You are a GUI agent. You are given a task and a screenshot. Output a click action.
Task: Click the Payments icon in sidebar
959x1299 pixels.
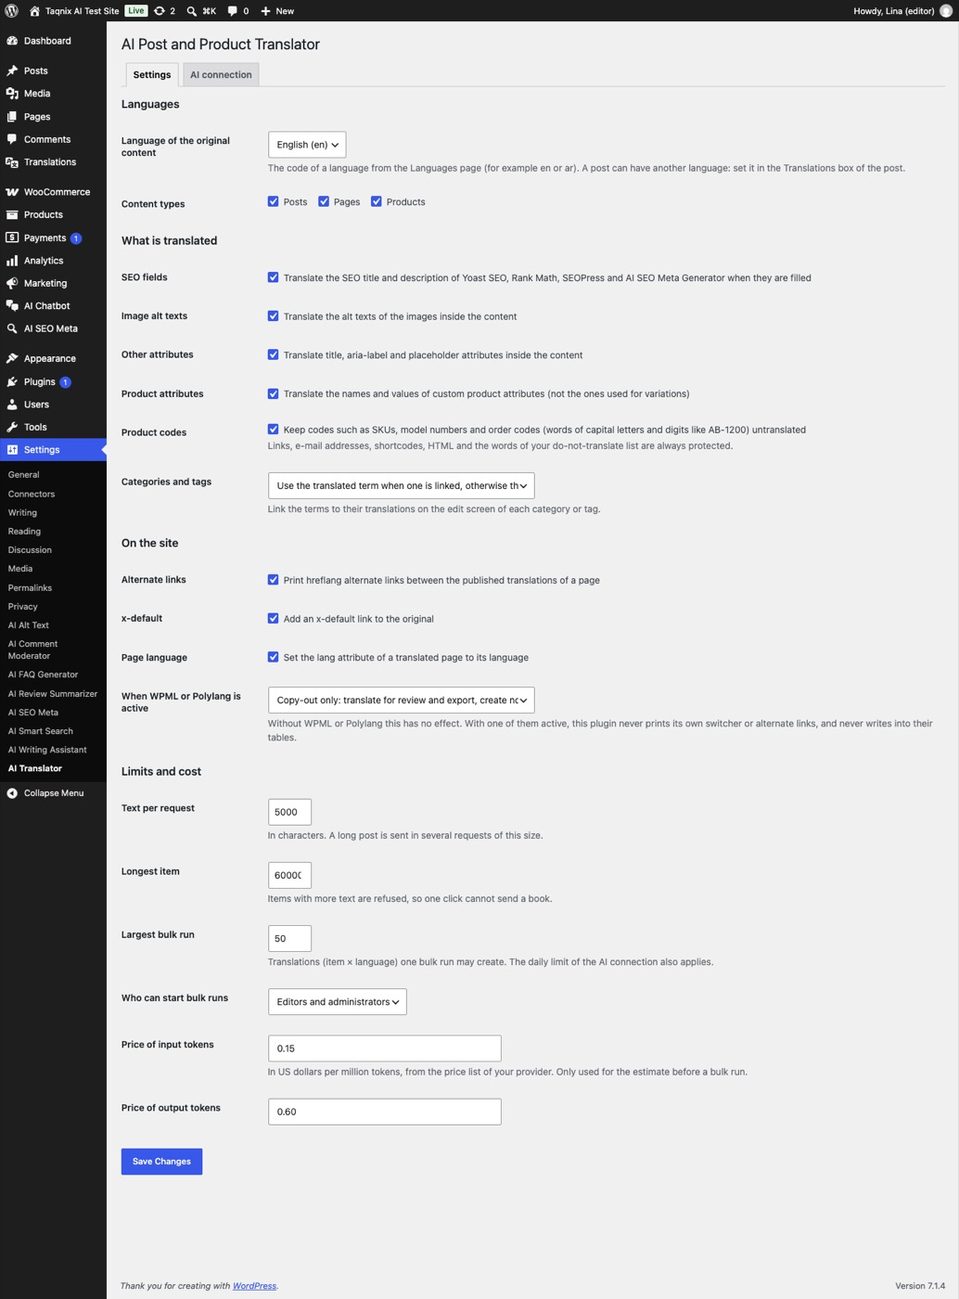[x=12, y=238]
